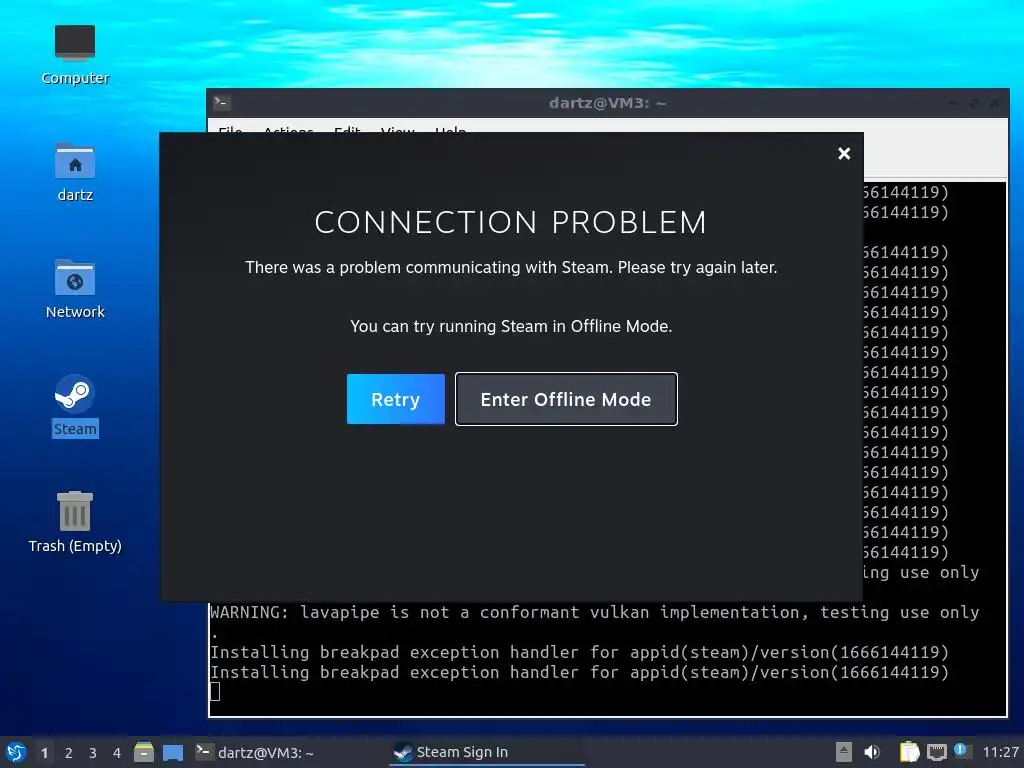Image resolution: width=1024 pixels, height=768 pixels.
Task: Launch the file manager from panel
Action: [x=144, y=752]
